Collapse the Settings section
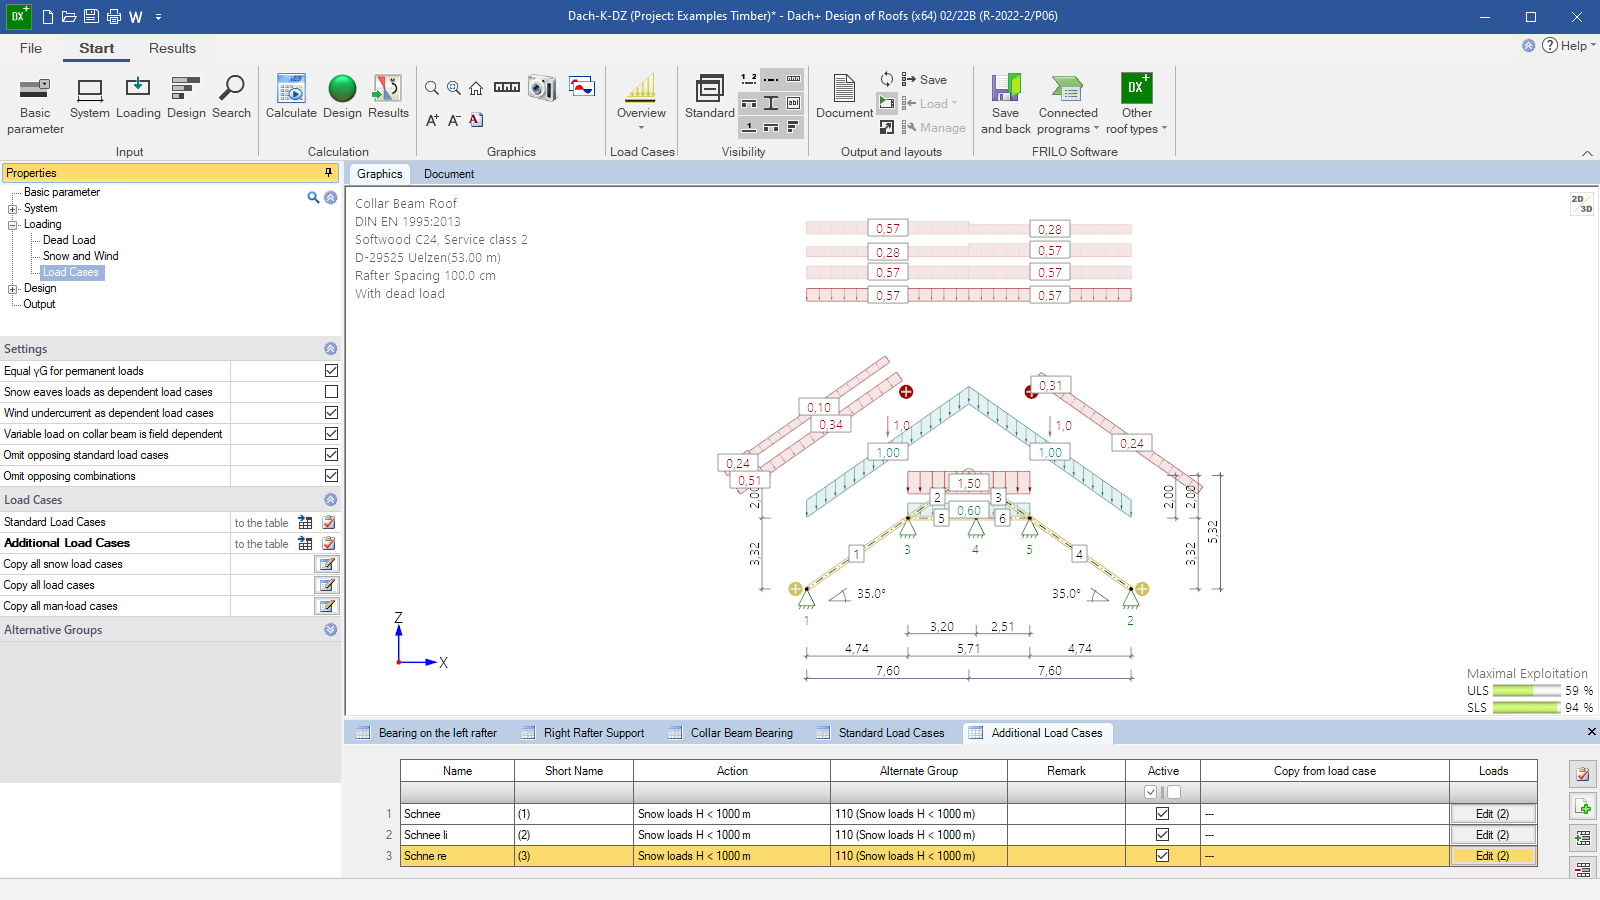1600x900 pixels. (x=330, y=349)
